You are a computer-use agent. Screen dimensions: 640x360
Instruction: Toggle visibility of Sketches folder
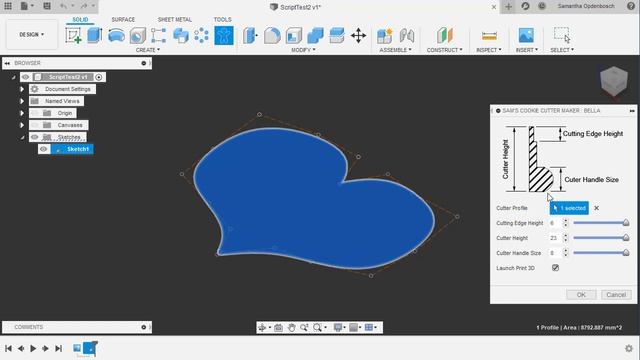[x=35, y=137]
